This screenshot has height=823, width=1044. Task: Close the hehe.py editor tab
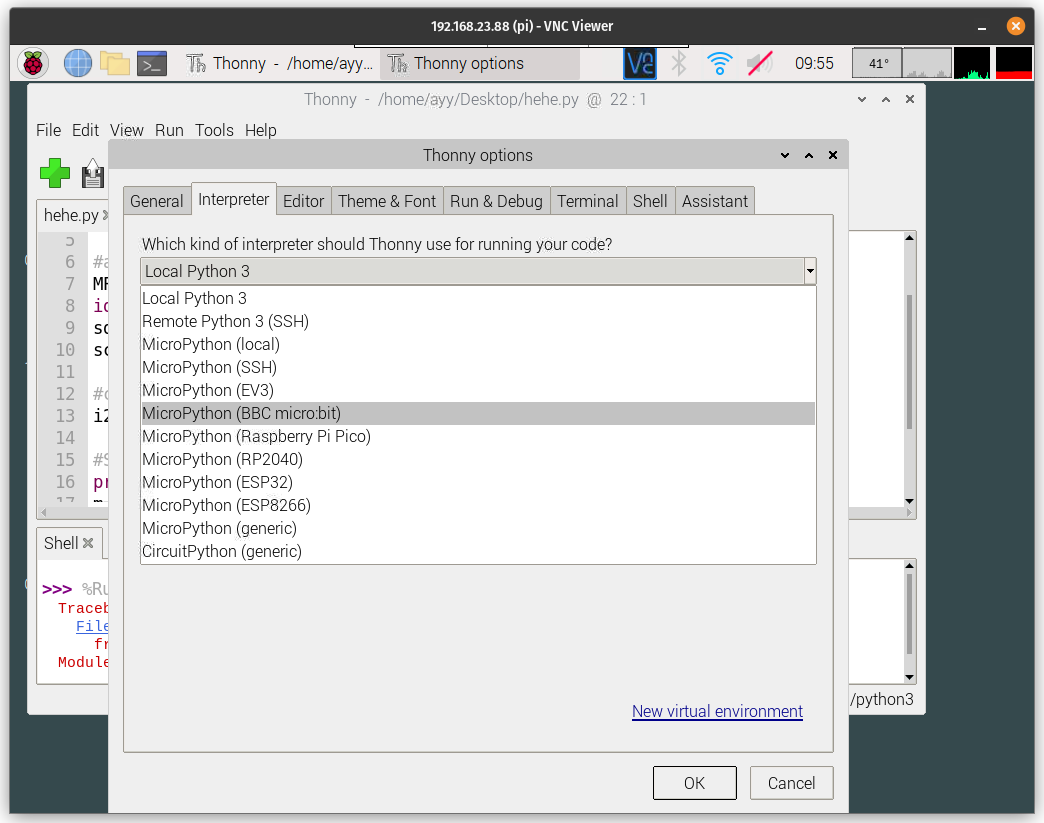tap(105, 215)
